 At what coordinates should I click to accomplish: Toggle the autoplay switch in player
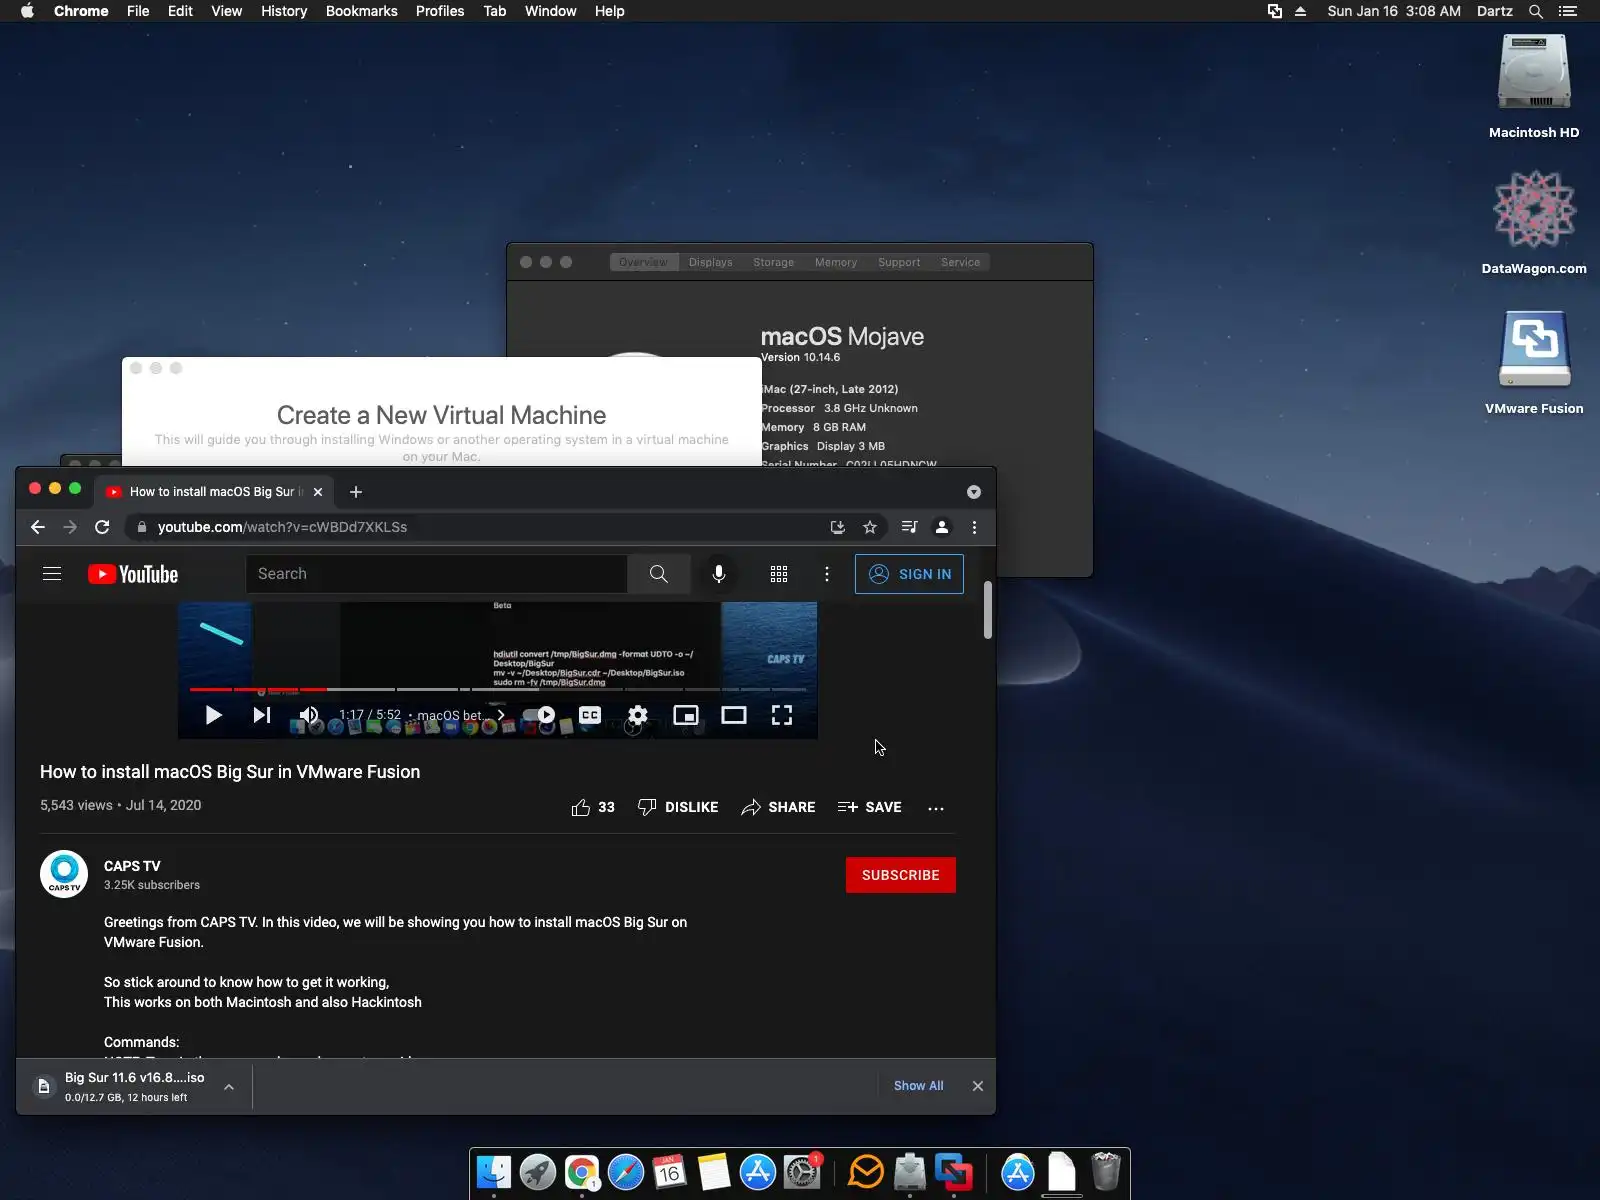click(x=540, y=715)
